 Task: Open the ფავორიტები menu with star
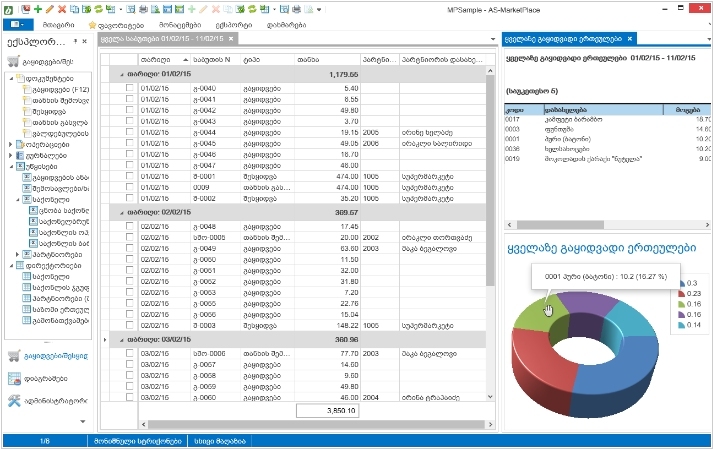pos(111,24)
